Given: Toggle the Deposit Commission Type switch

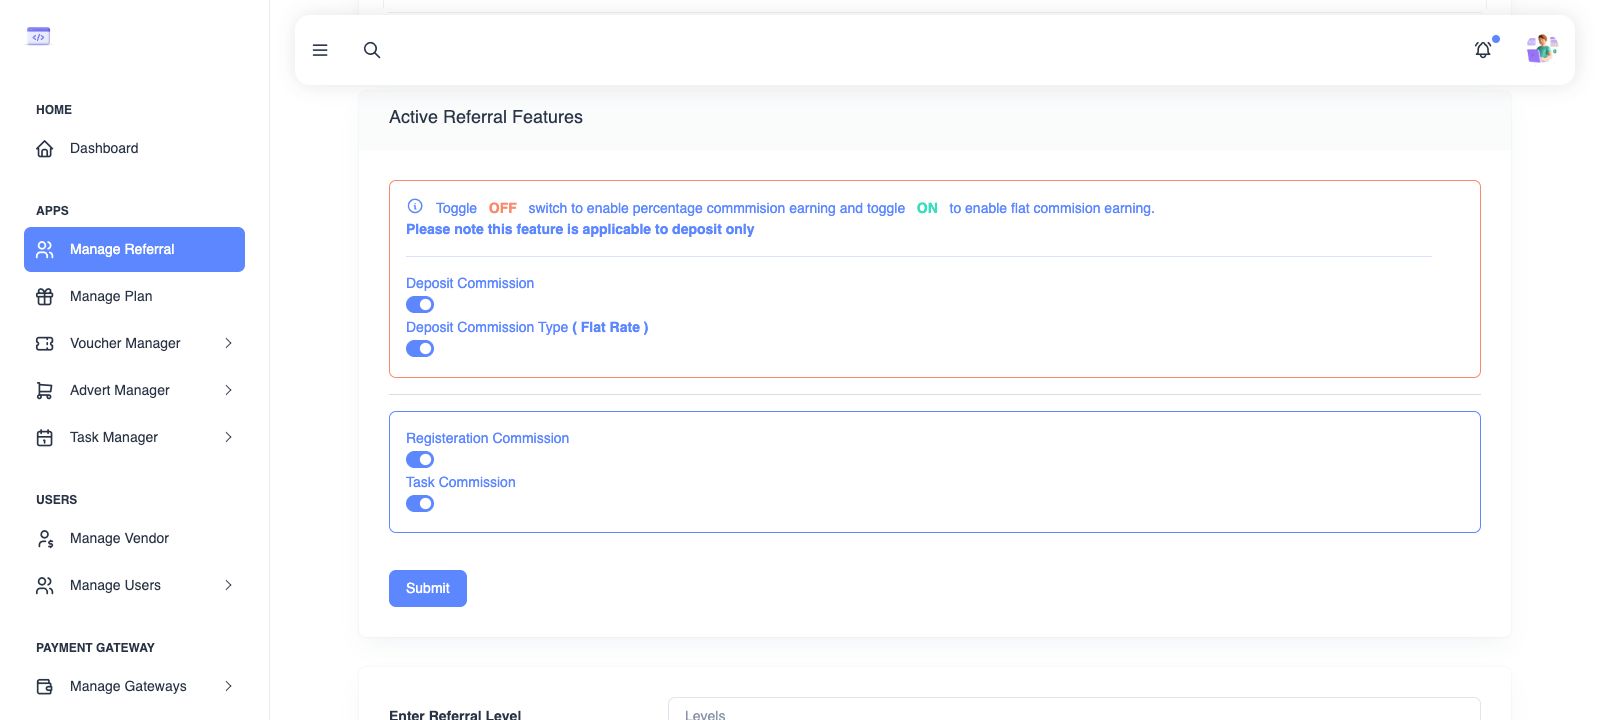Looking at the screenshot, I should point(420,349).
